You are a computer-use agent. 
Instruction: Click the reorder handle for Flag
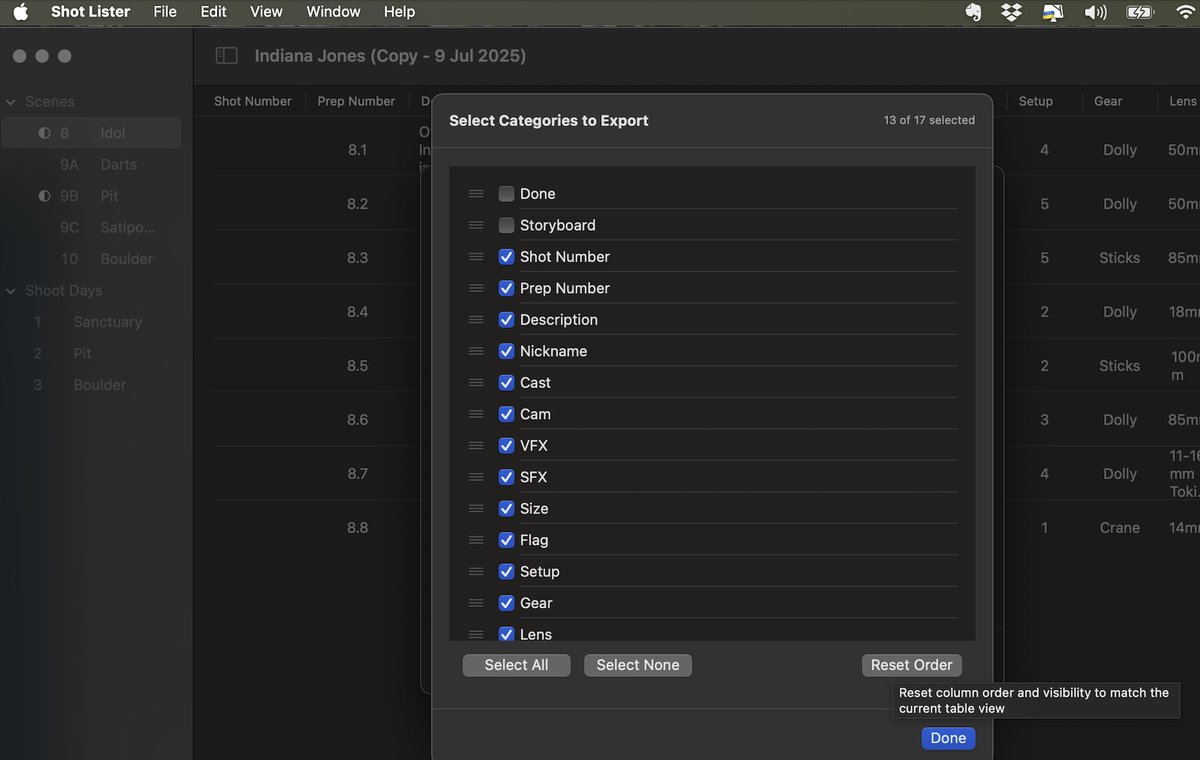[476, 540]
